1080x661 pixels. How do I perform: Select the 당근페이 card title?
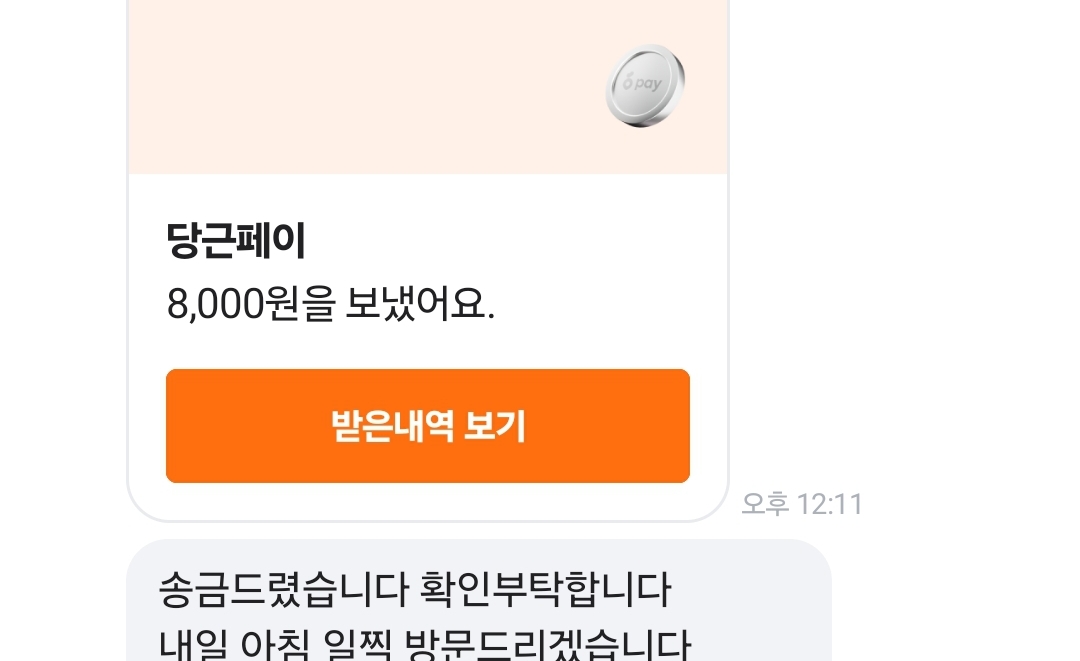click(236, 240)
